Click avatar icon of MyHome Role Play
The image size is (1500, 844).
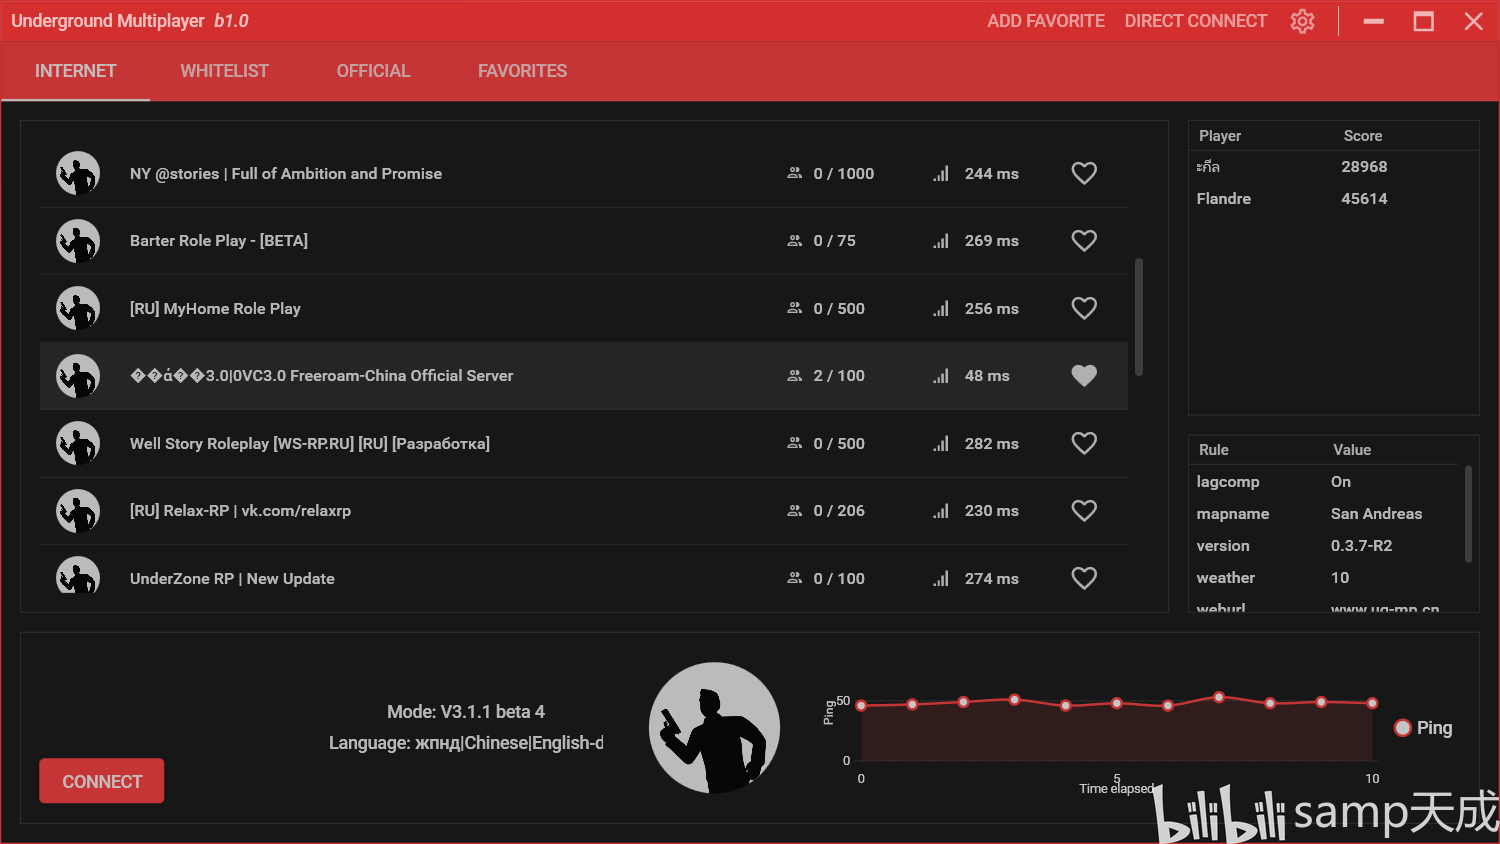click(x=78, y=308)
